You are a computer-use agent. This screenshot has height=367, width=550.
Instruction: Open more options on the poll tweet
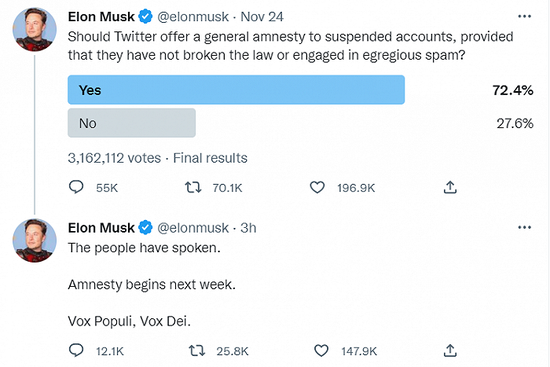click(524, 16)
